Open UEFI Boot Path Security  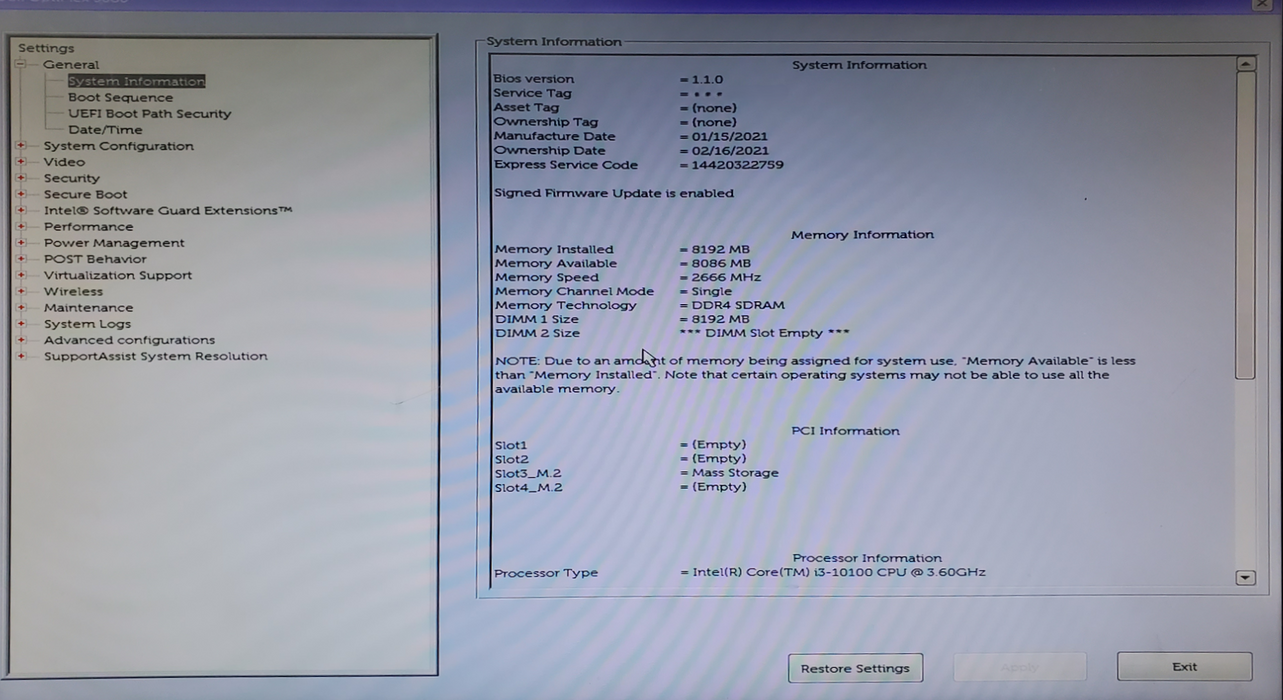pos(149,114)
